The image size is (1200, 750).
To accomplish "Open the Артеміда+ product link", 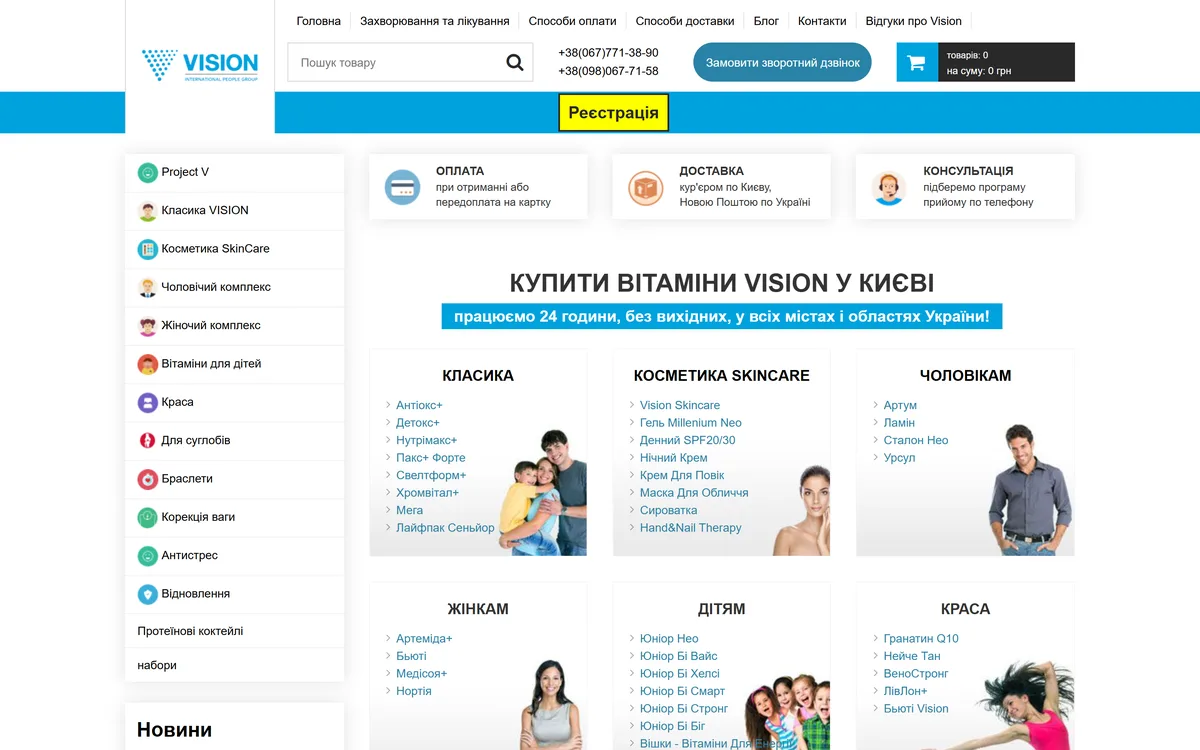I will point(424,639).
